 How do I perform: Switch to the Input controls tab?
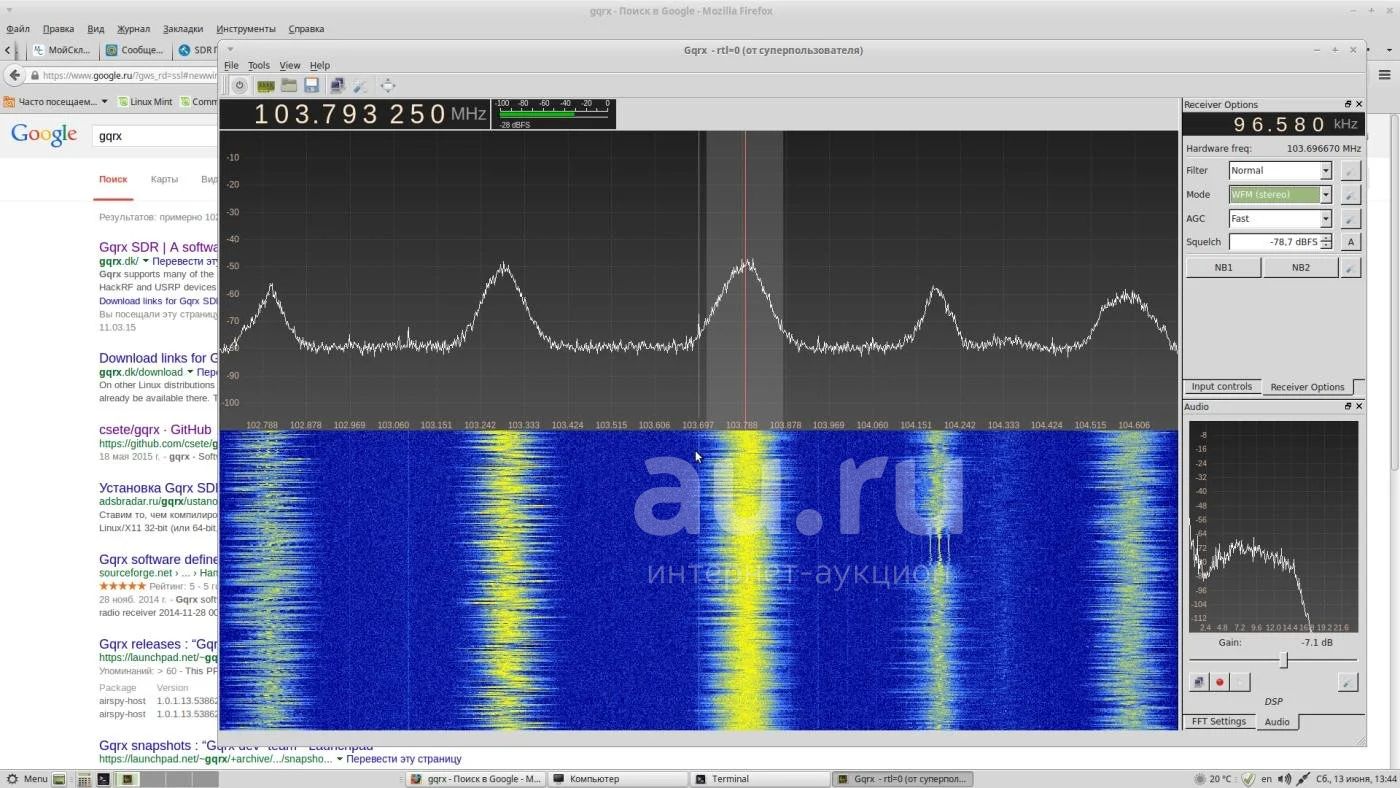1221,387
